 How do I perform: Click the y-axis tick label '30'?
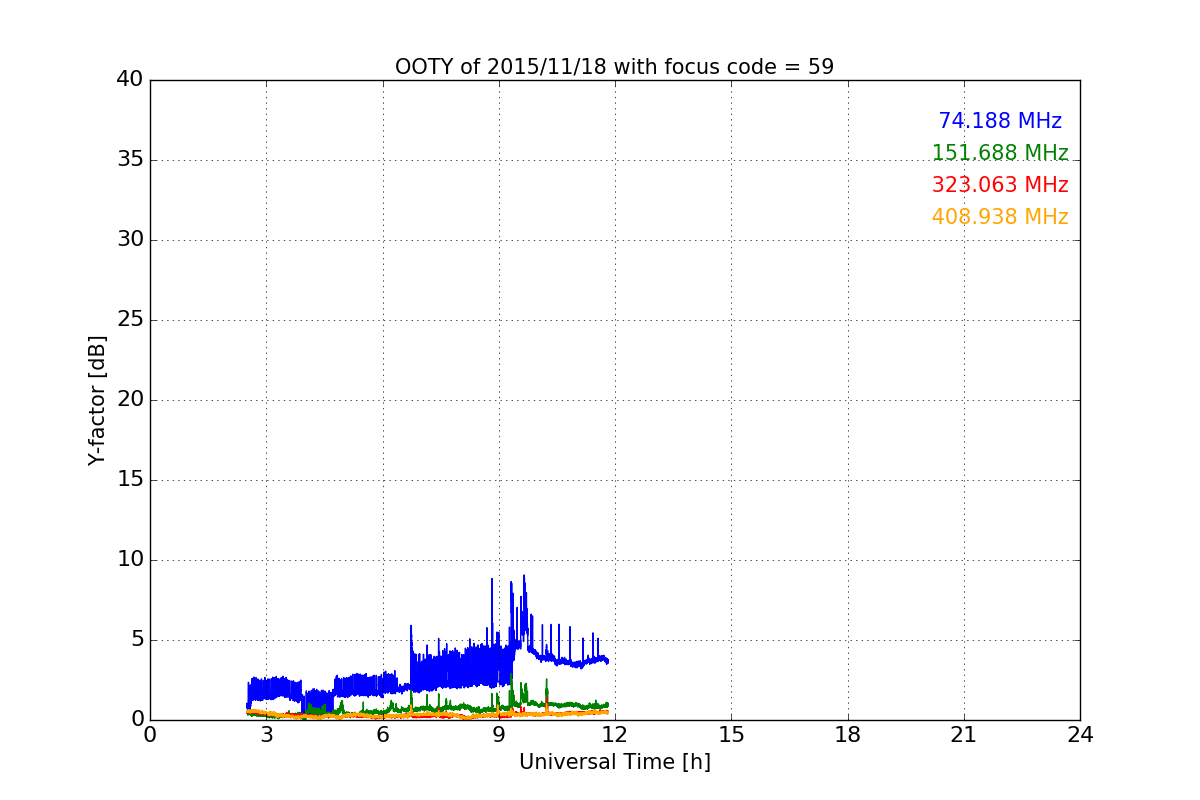(x=130, y=240)
